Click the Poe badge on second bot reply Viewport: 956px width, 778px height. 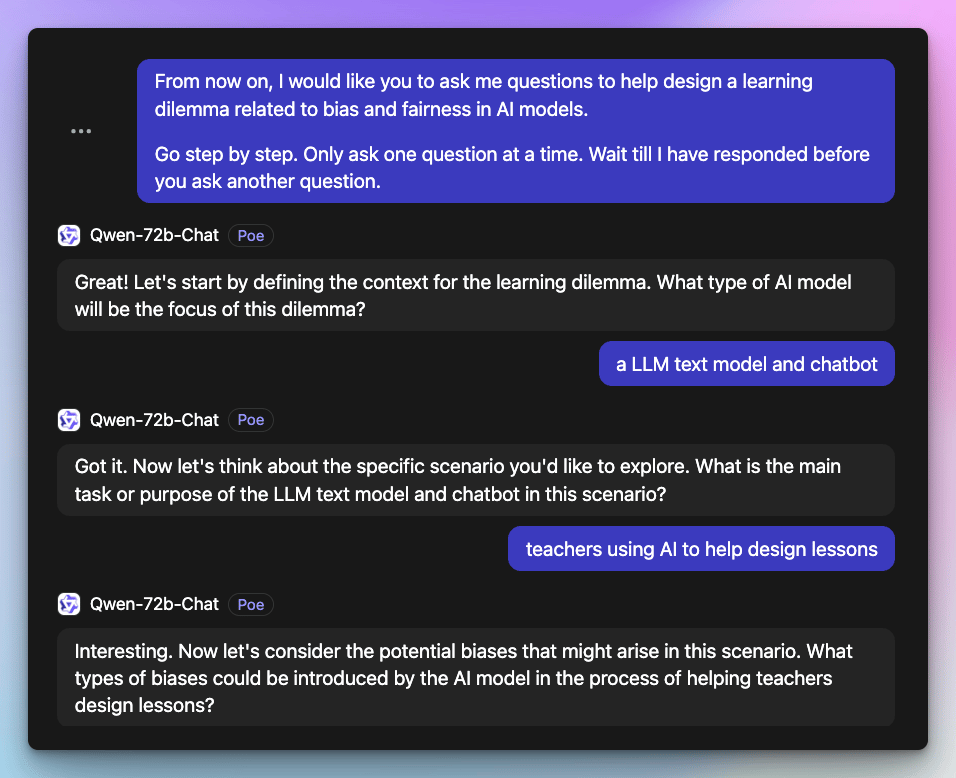251,420
